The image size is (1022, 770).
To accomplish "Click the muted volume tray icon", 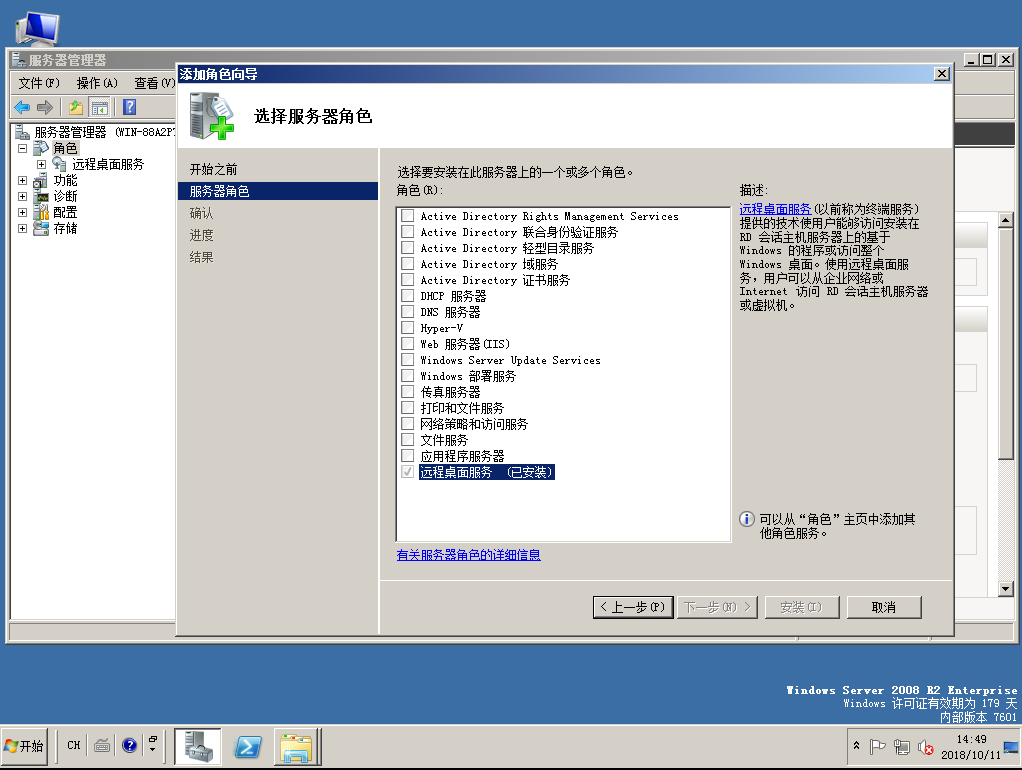I will click(x=926, y=747).
